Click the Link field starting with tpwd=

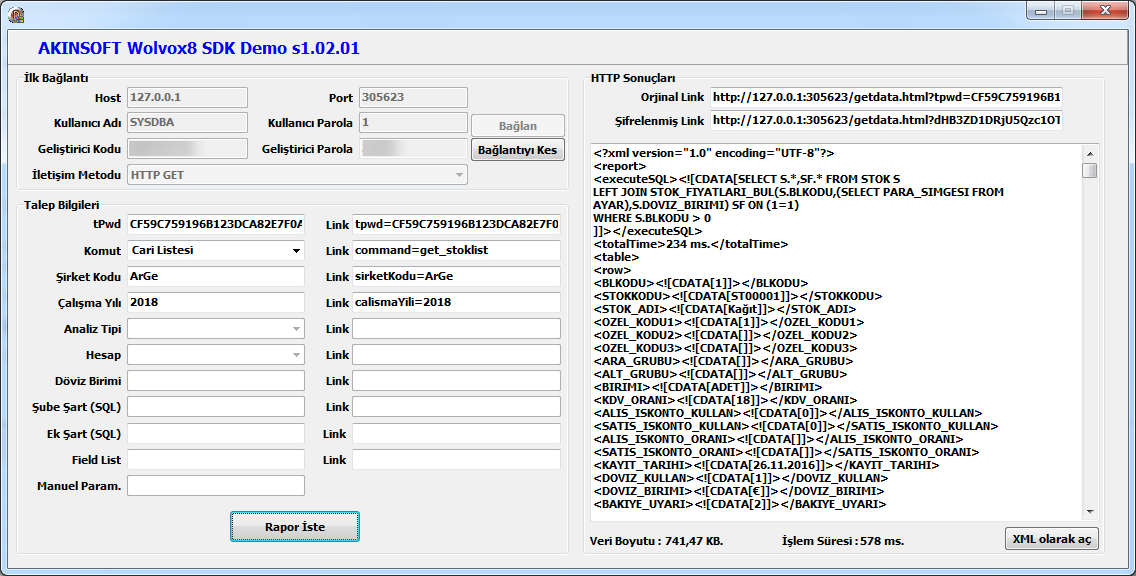pyautogui.click(x=456, y=225)
